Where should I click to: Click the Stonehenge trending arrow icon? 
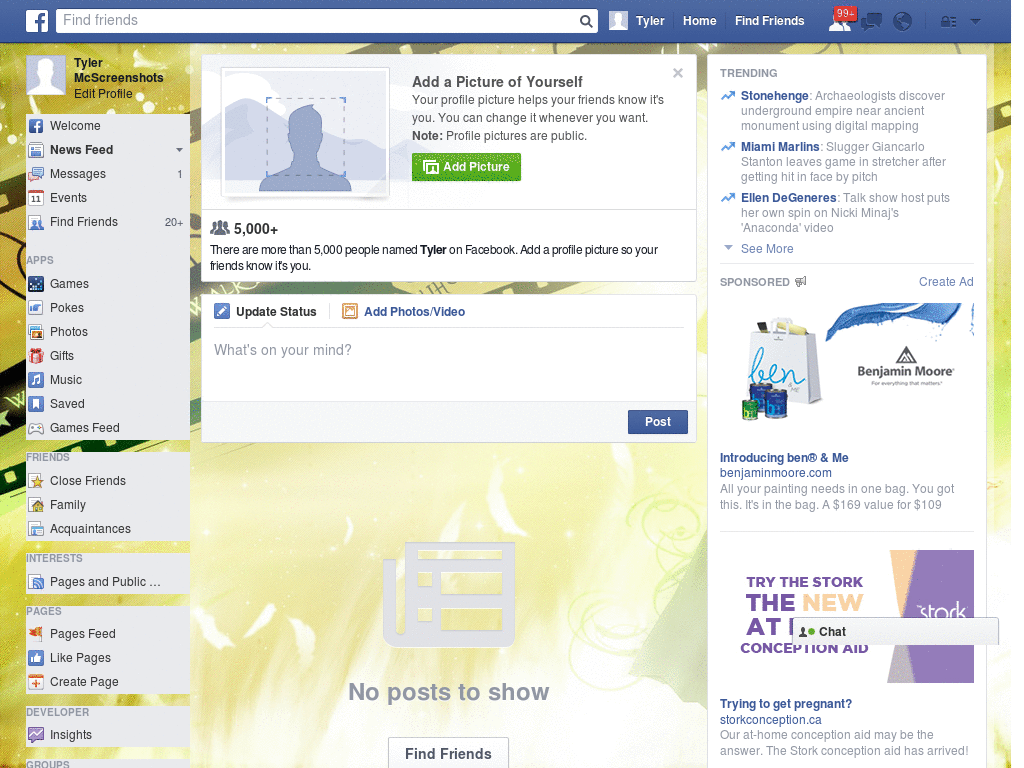point(728,96)
